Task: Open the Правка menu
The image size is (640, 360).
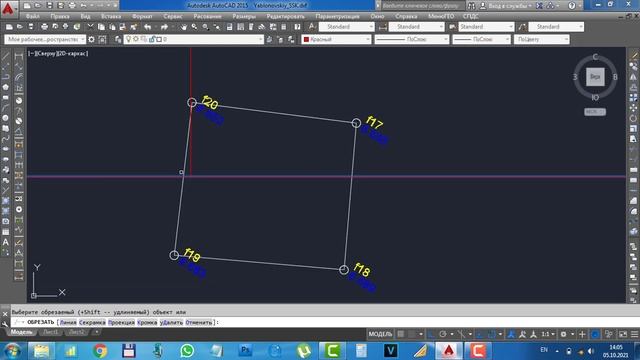Action: 60,16
